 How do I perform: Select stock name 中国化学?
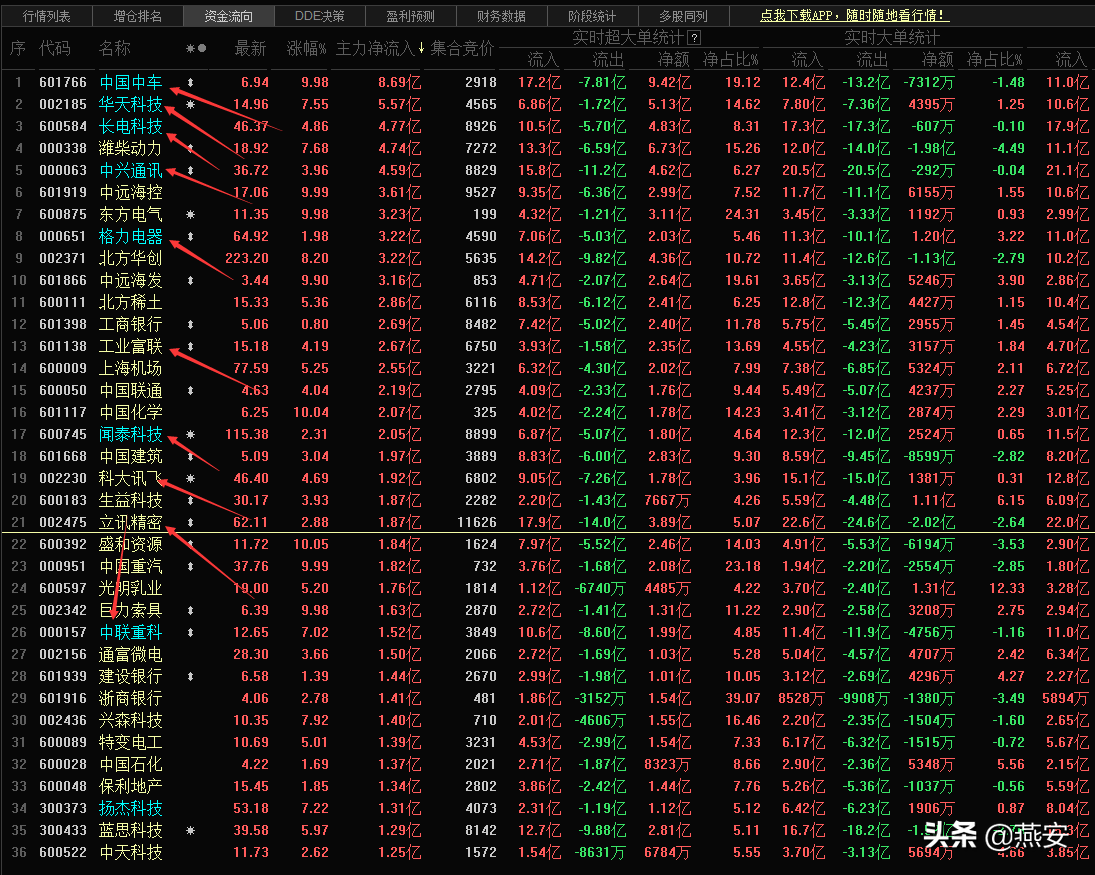[131, 413]
